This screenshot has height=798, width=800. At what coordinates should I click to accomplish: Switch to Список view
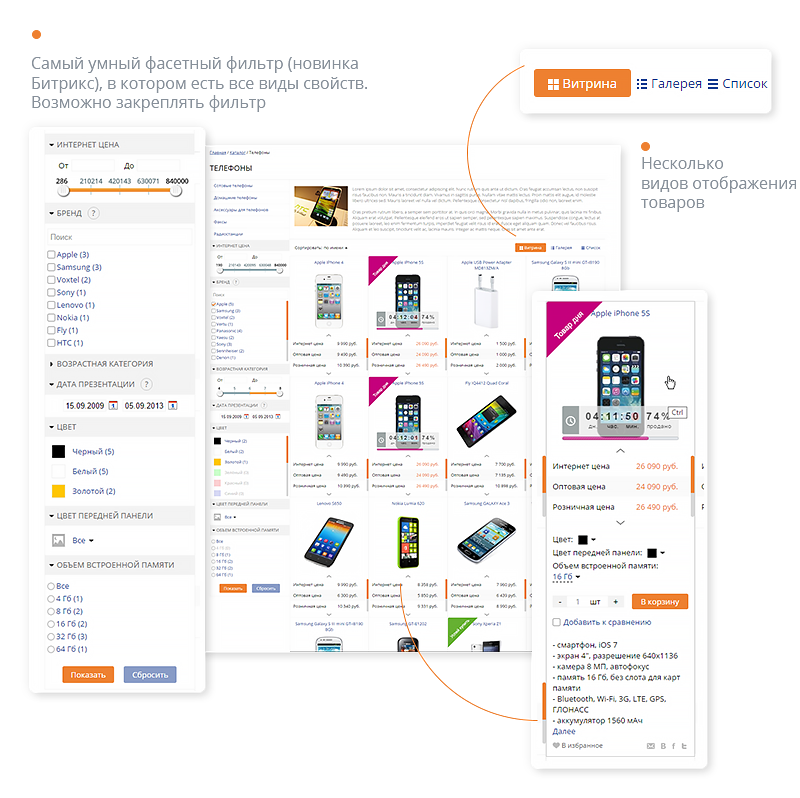[738, 84]
